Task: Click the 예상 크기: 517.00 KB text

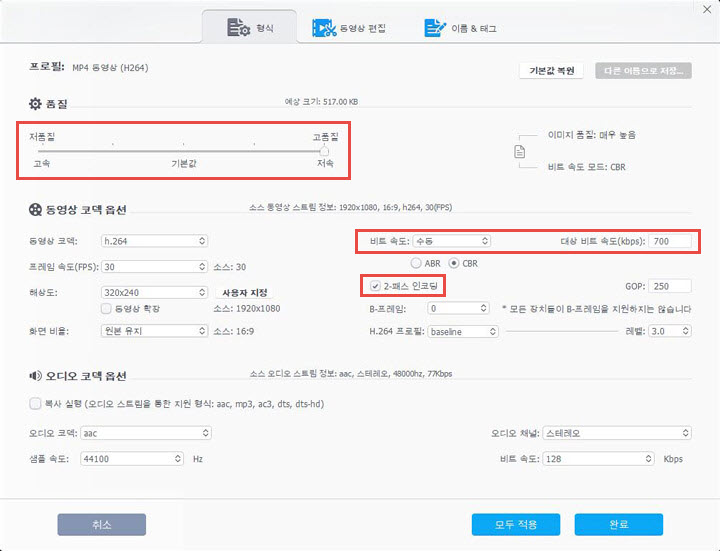Action: pos(321,101)
